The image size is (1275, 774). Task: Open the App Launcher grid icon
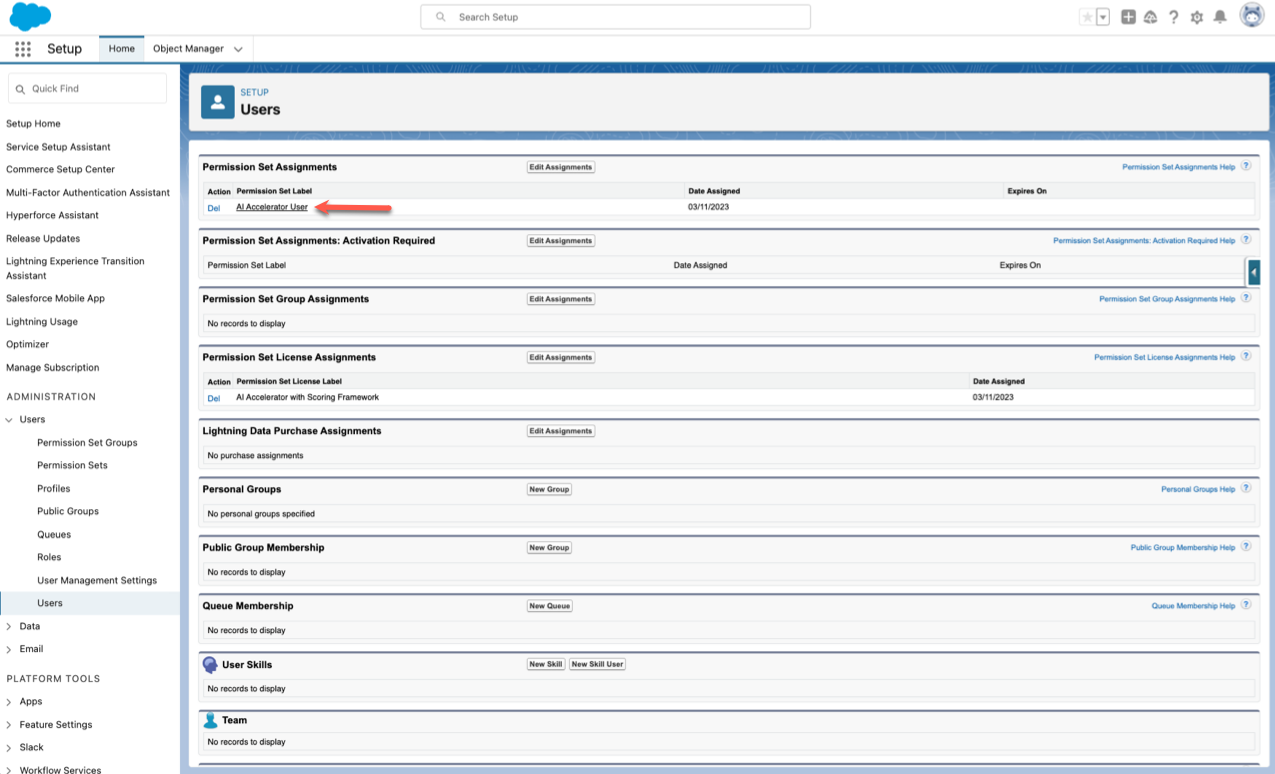pos(22,49)
